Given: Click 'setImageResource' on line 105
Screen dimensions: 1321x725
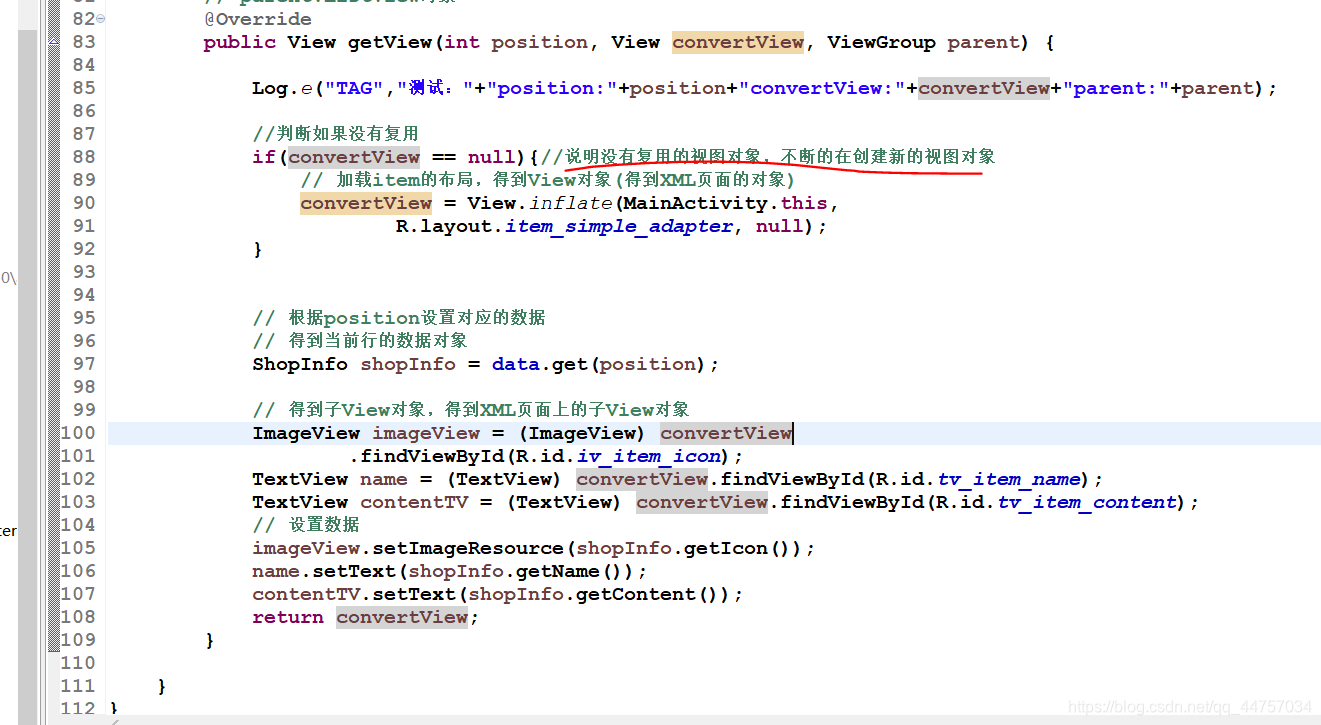Looking at the screenshot, I should pyautogui.click(x=468, y=548).
